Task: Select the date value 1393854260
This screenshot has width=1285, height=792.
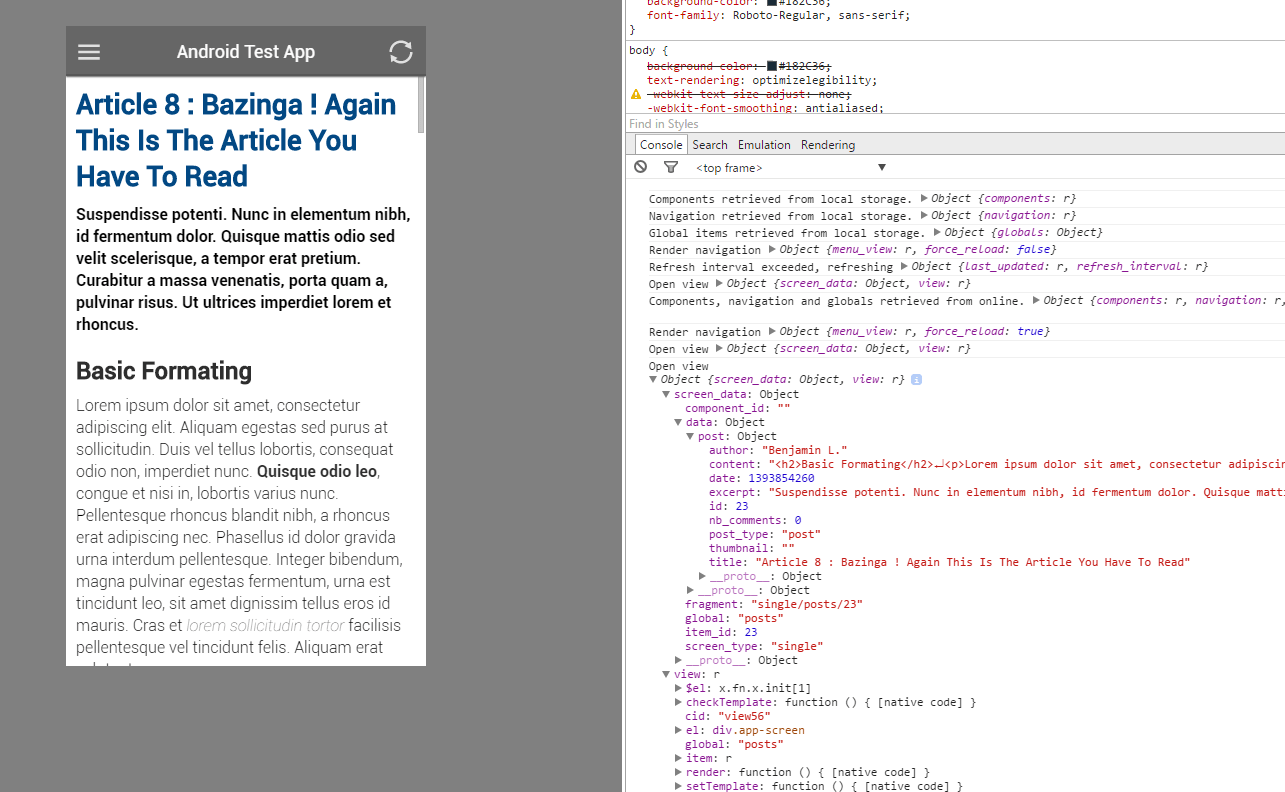Action: pos(781,478)
